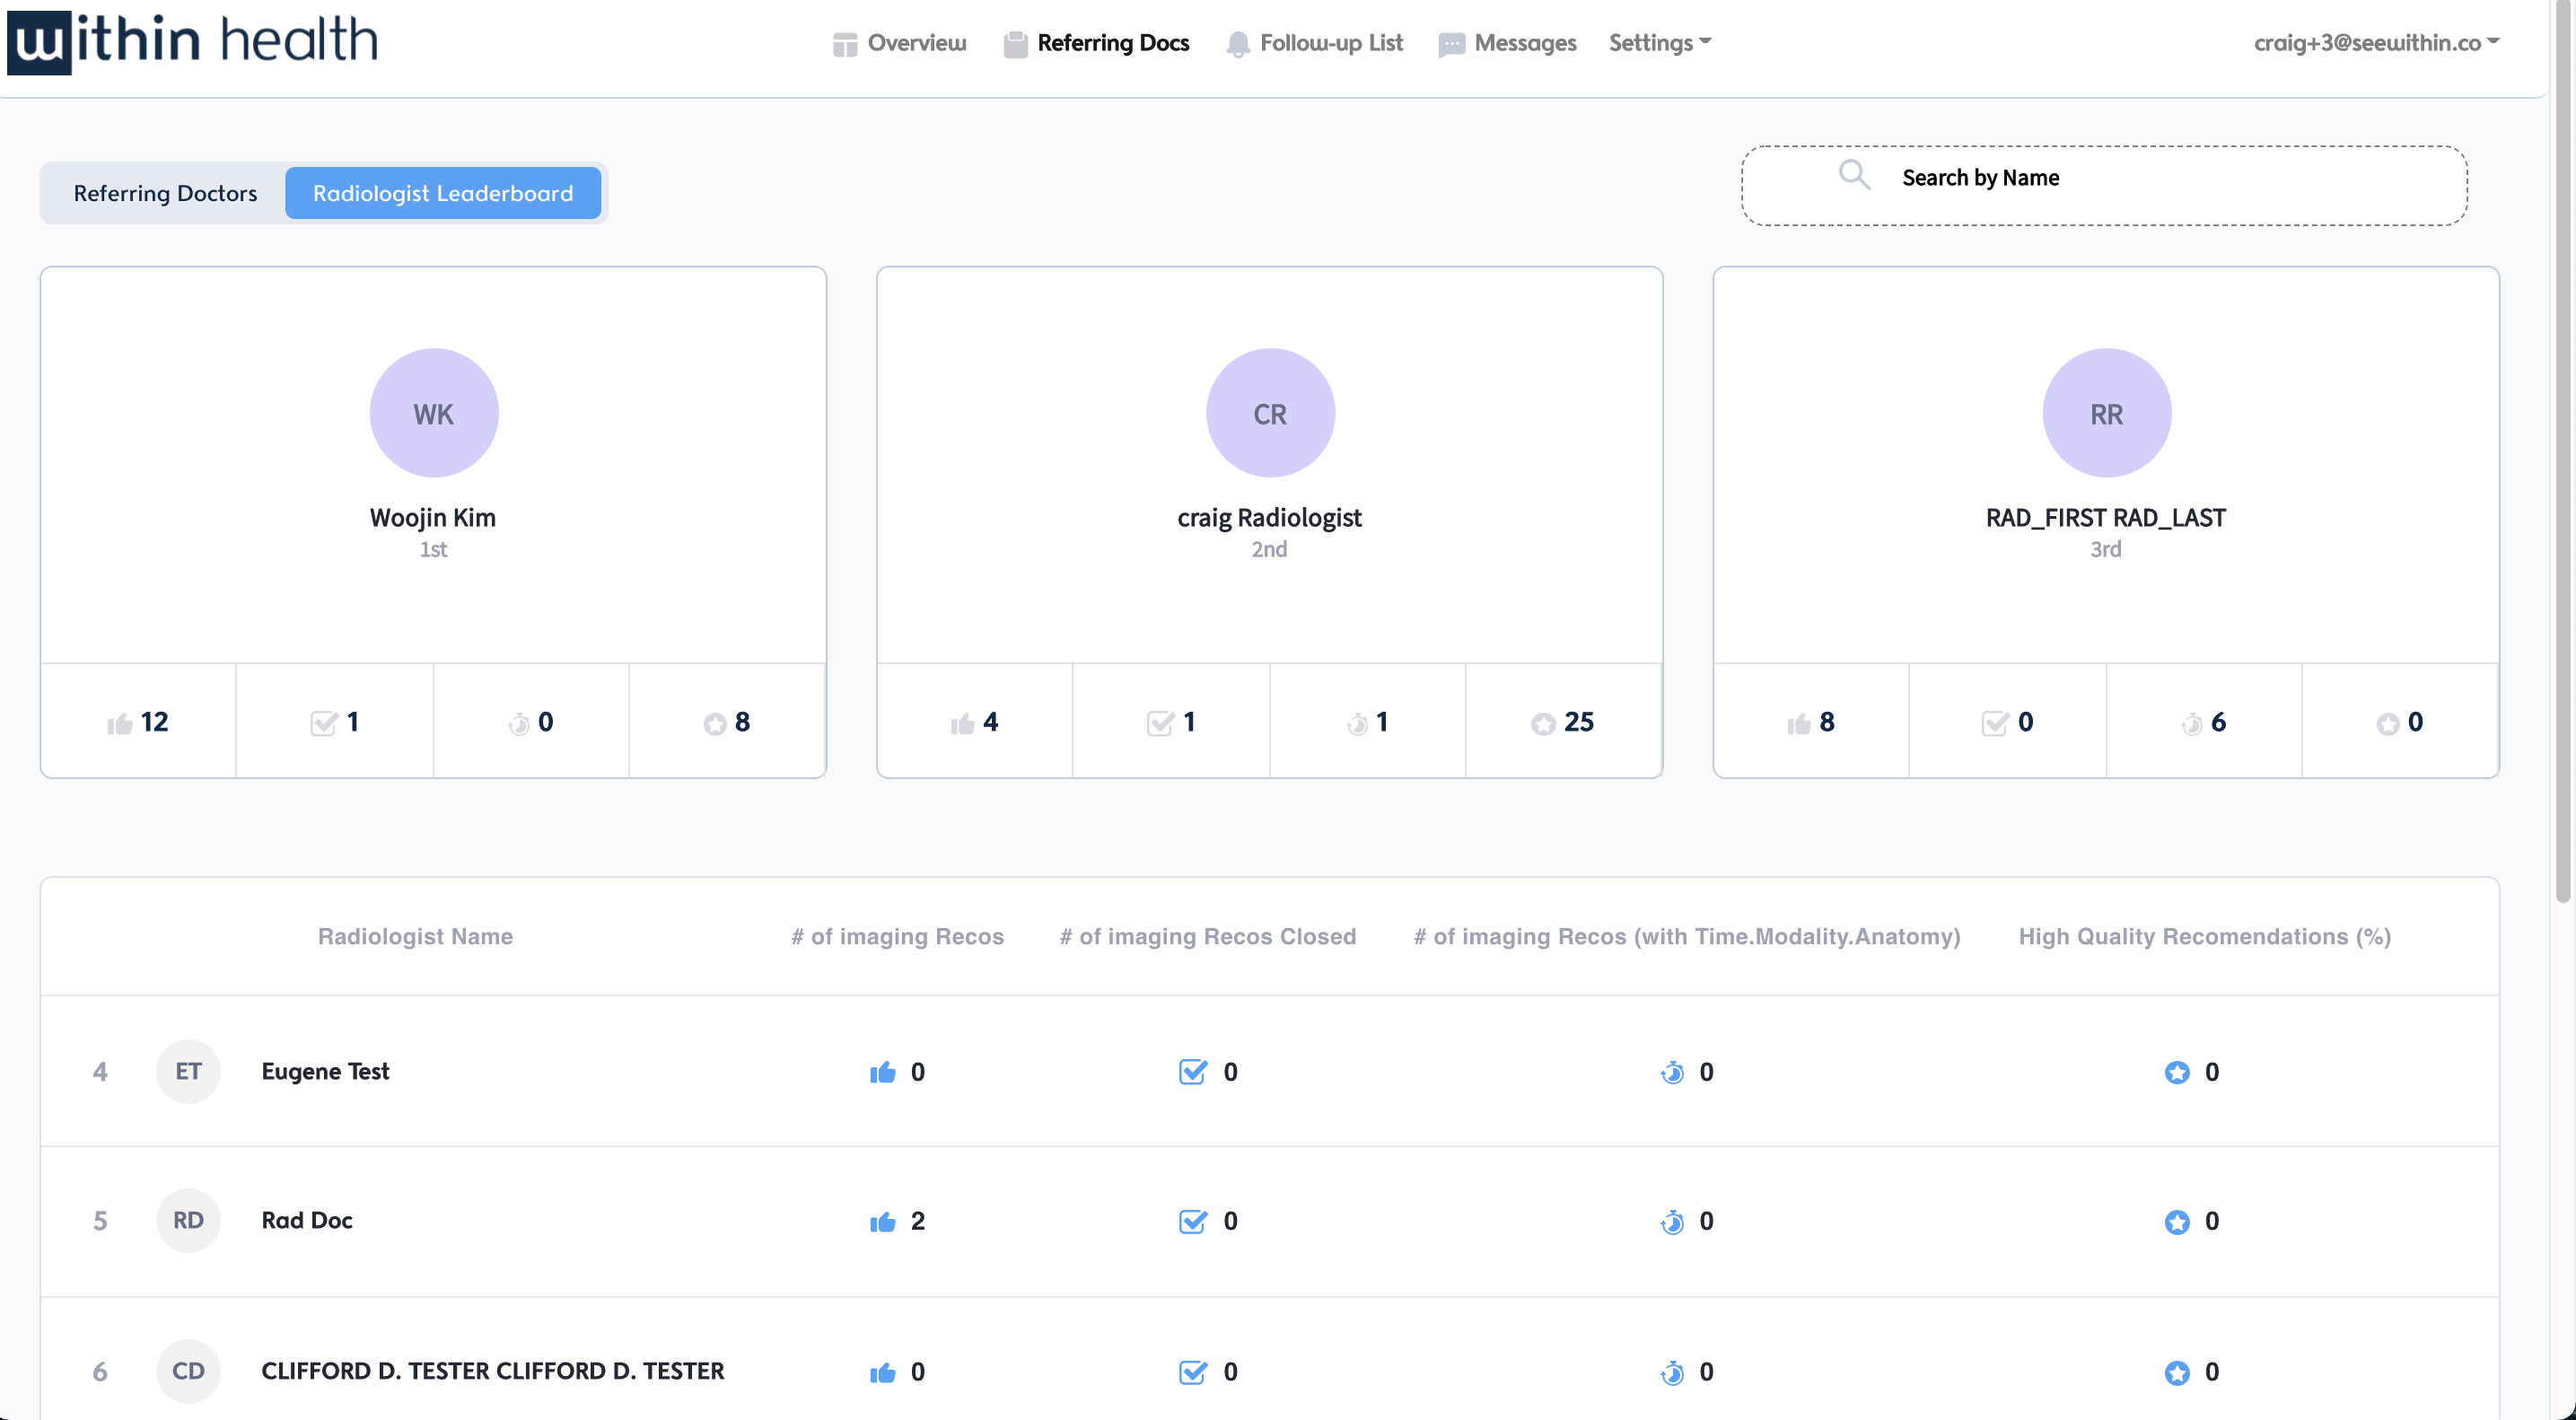Click Eugene Test's closed recos checkmark icon
The height and width of the screenshot is (1420, 2576).
(x=1192, y=1072)
